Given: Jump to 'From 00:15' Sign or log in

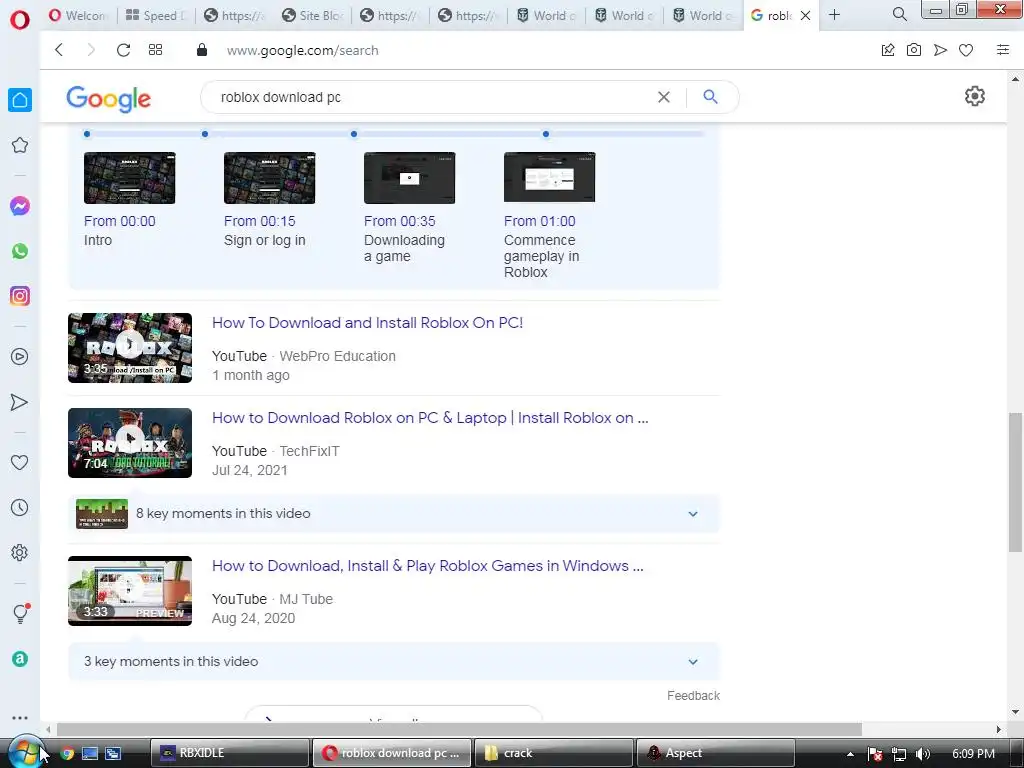Looking at the screenshot, I should tap(259, 221).
